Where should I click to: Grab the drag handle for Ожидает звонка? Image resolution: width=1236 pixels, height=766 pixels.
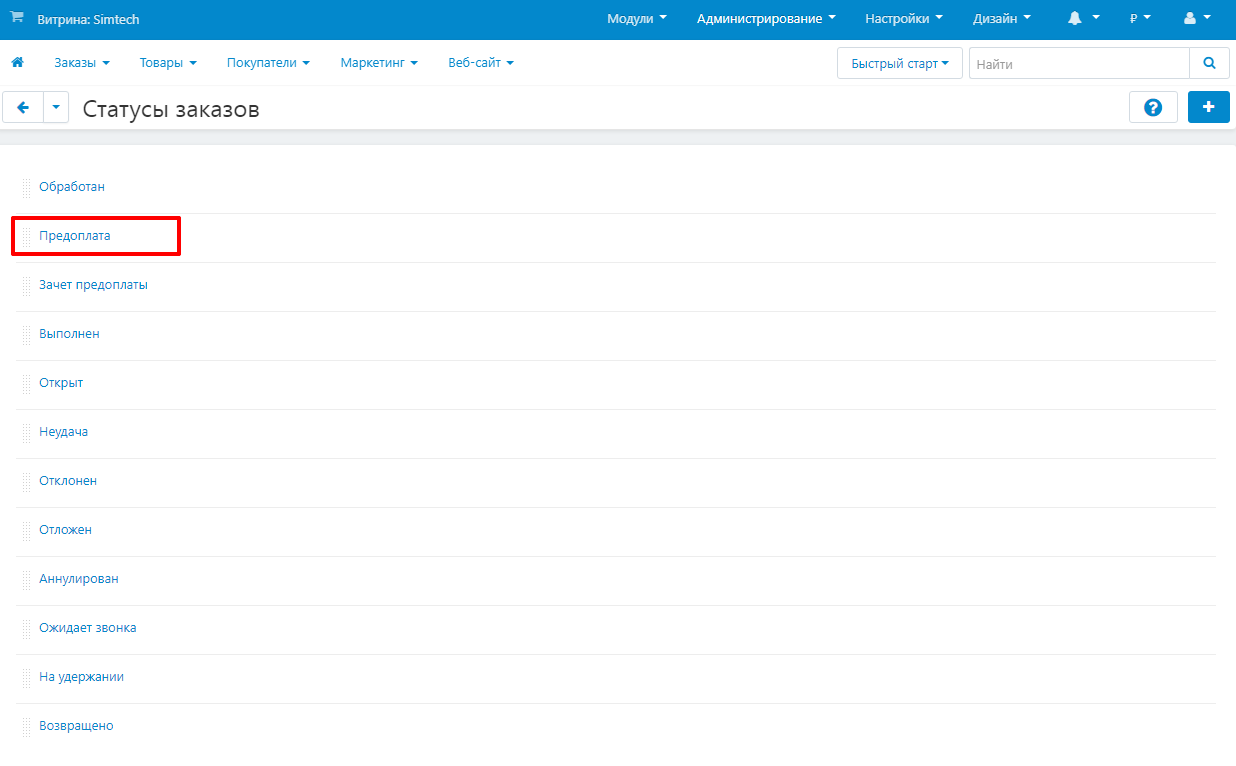27,629
